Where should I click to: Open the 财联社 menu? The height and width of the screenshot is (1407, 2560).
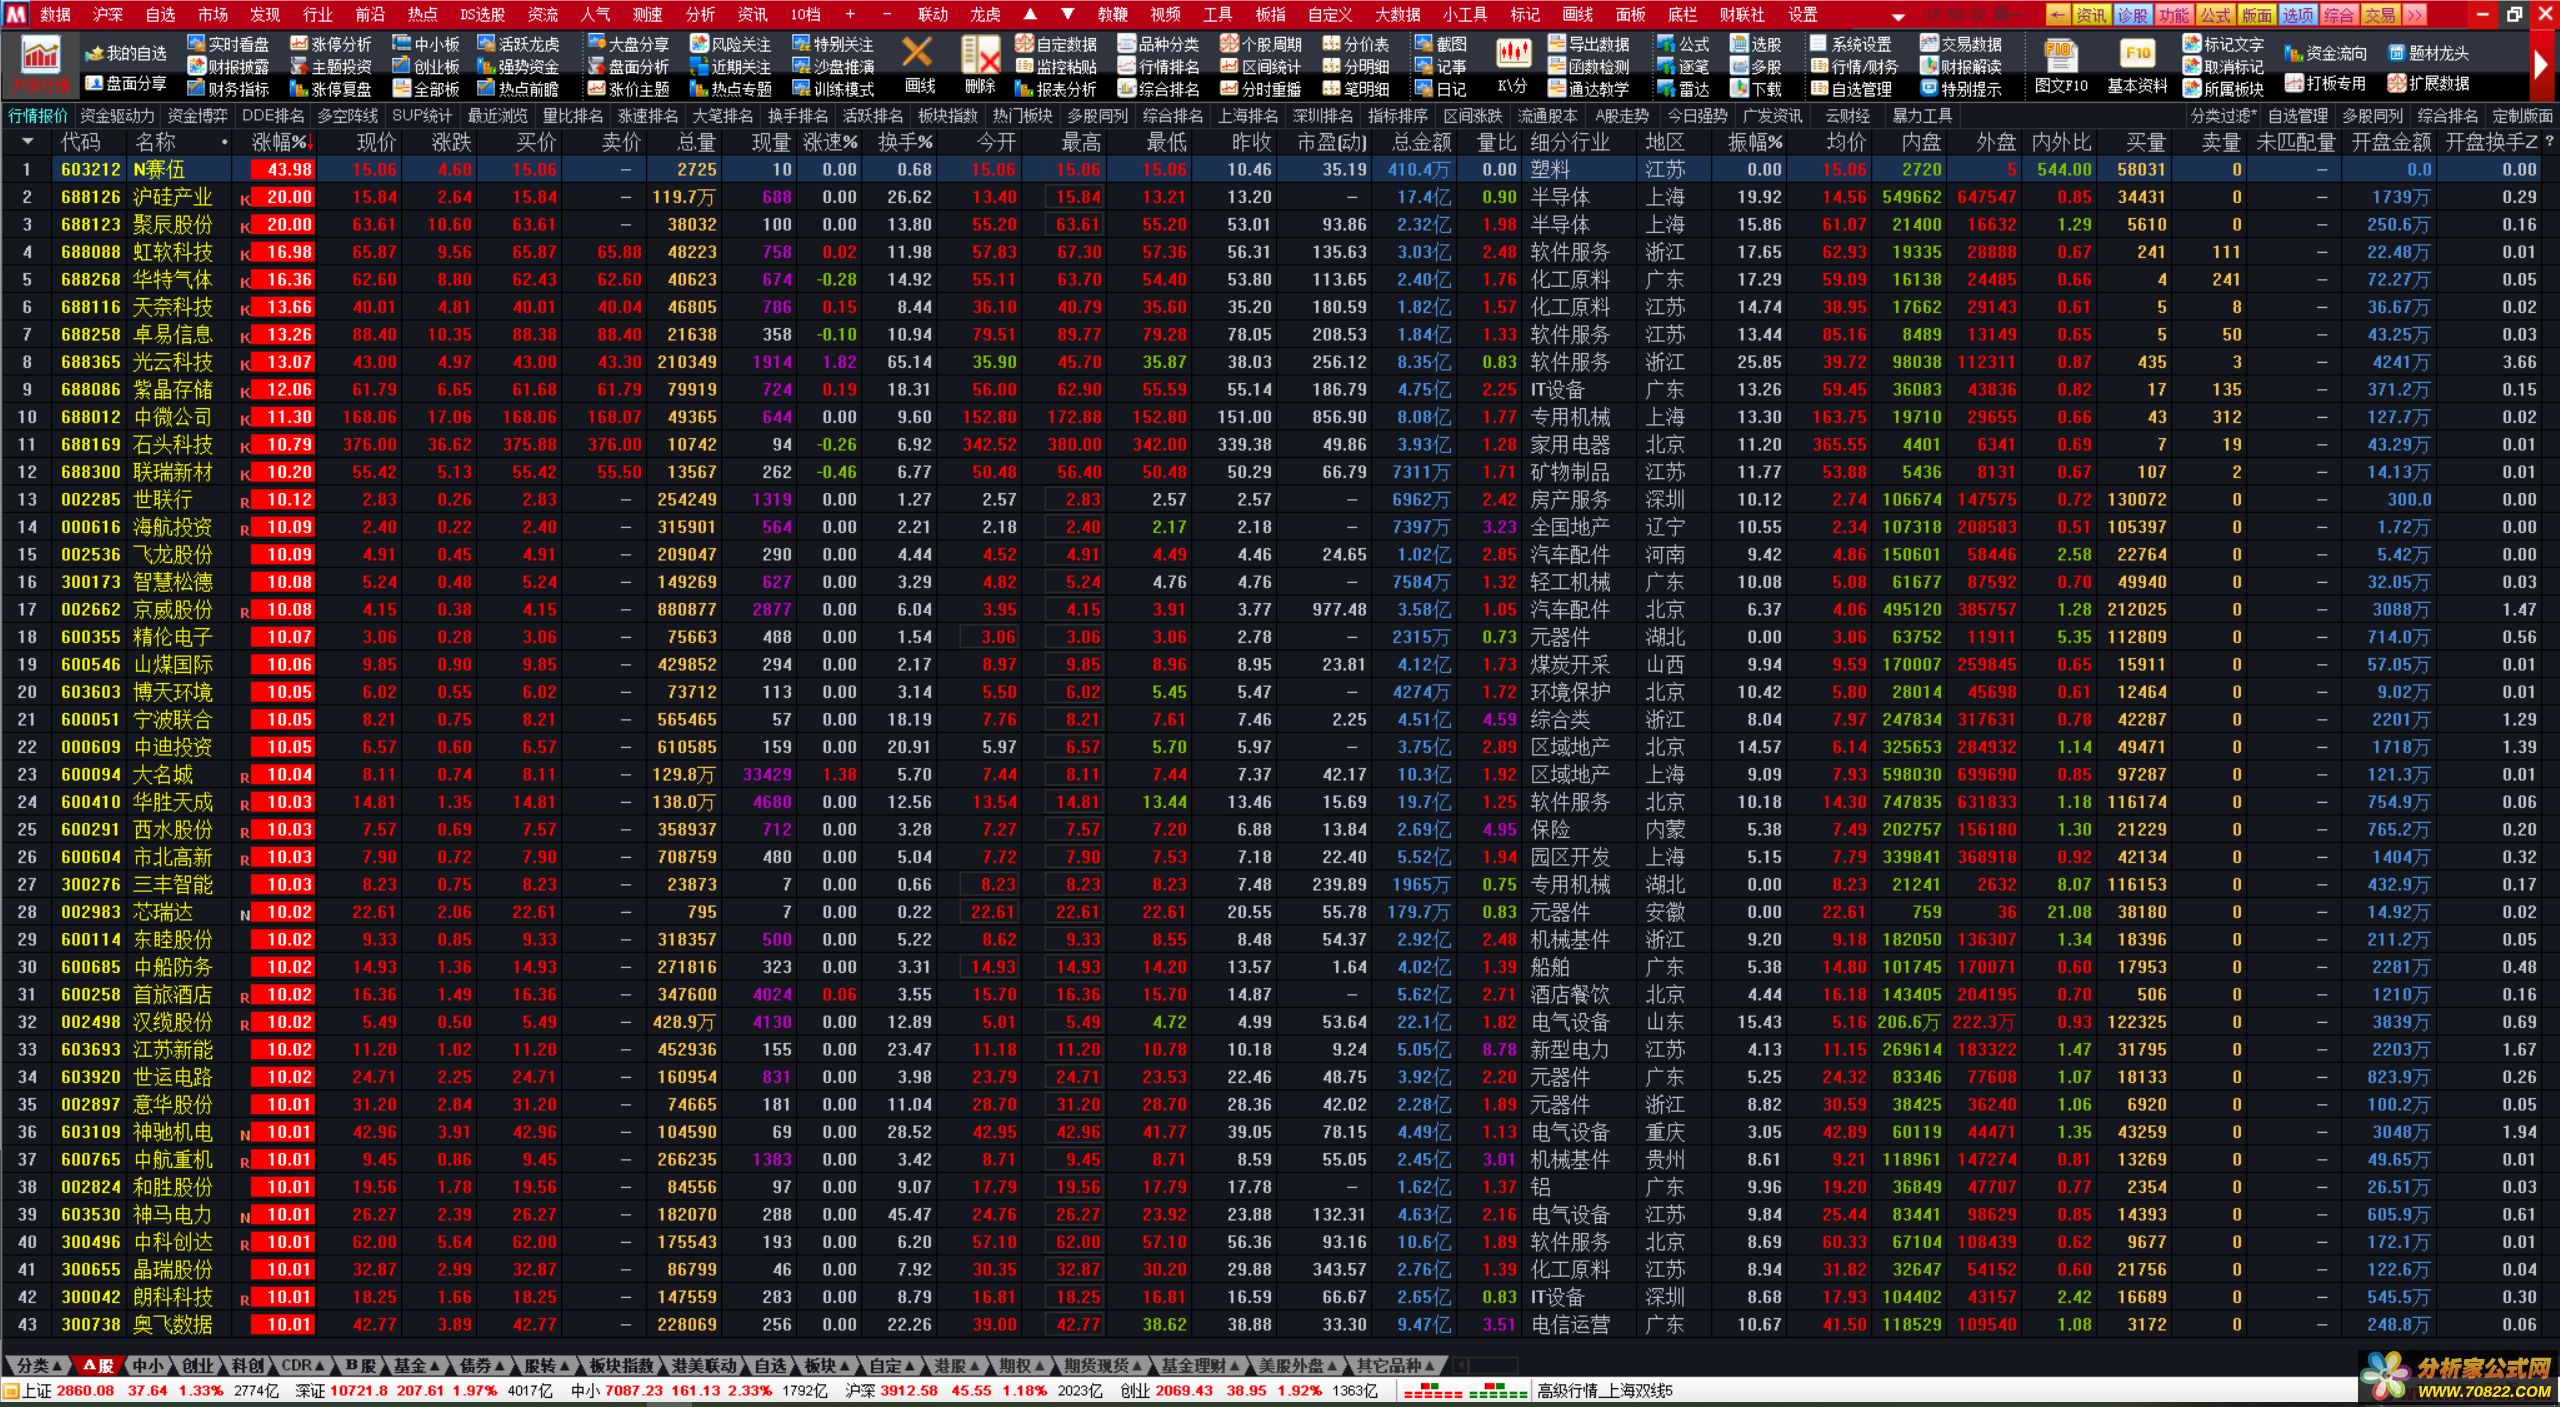tap(1742, 14)
